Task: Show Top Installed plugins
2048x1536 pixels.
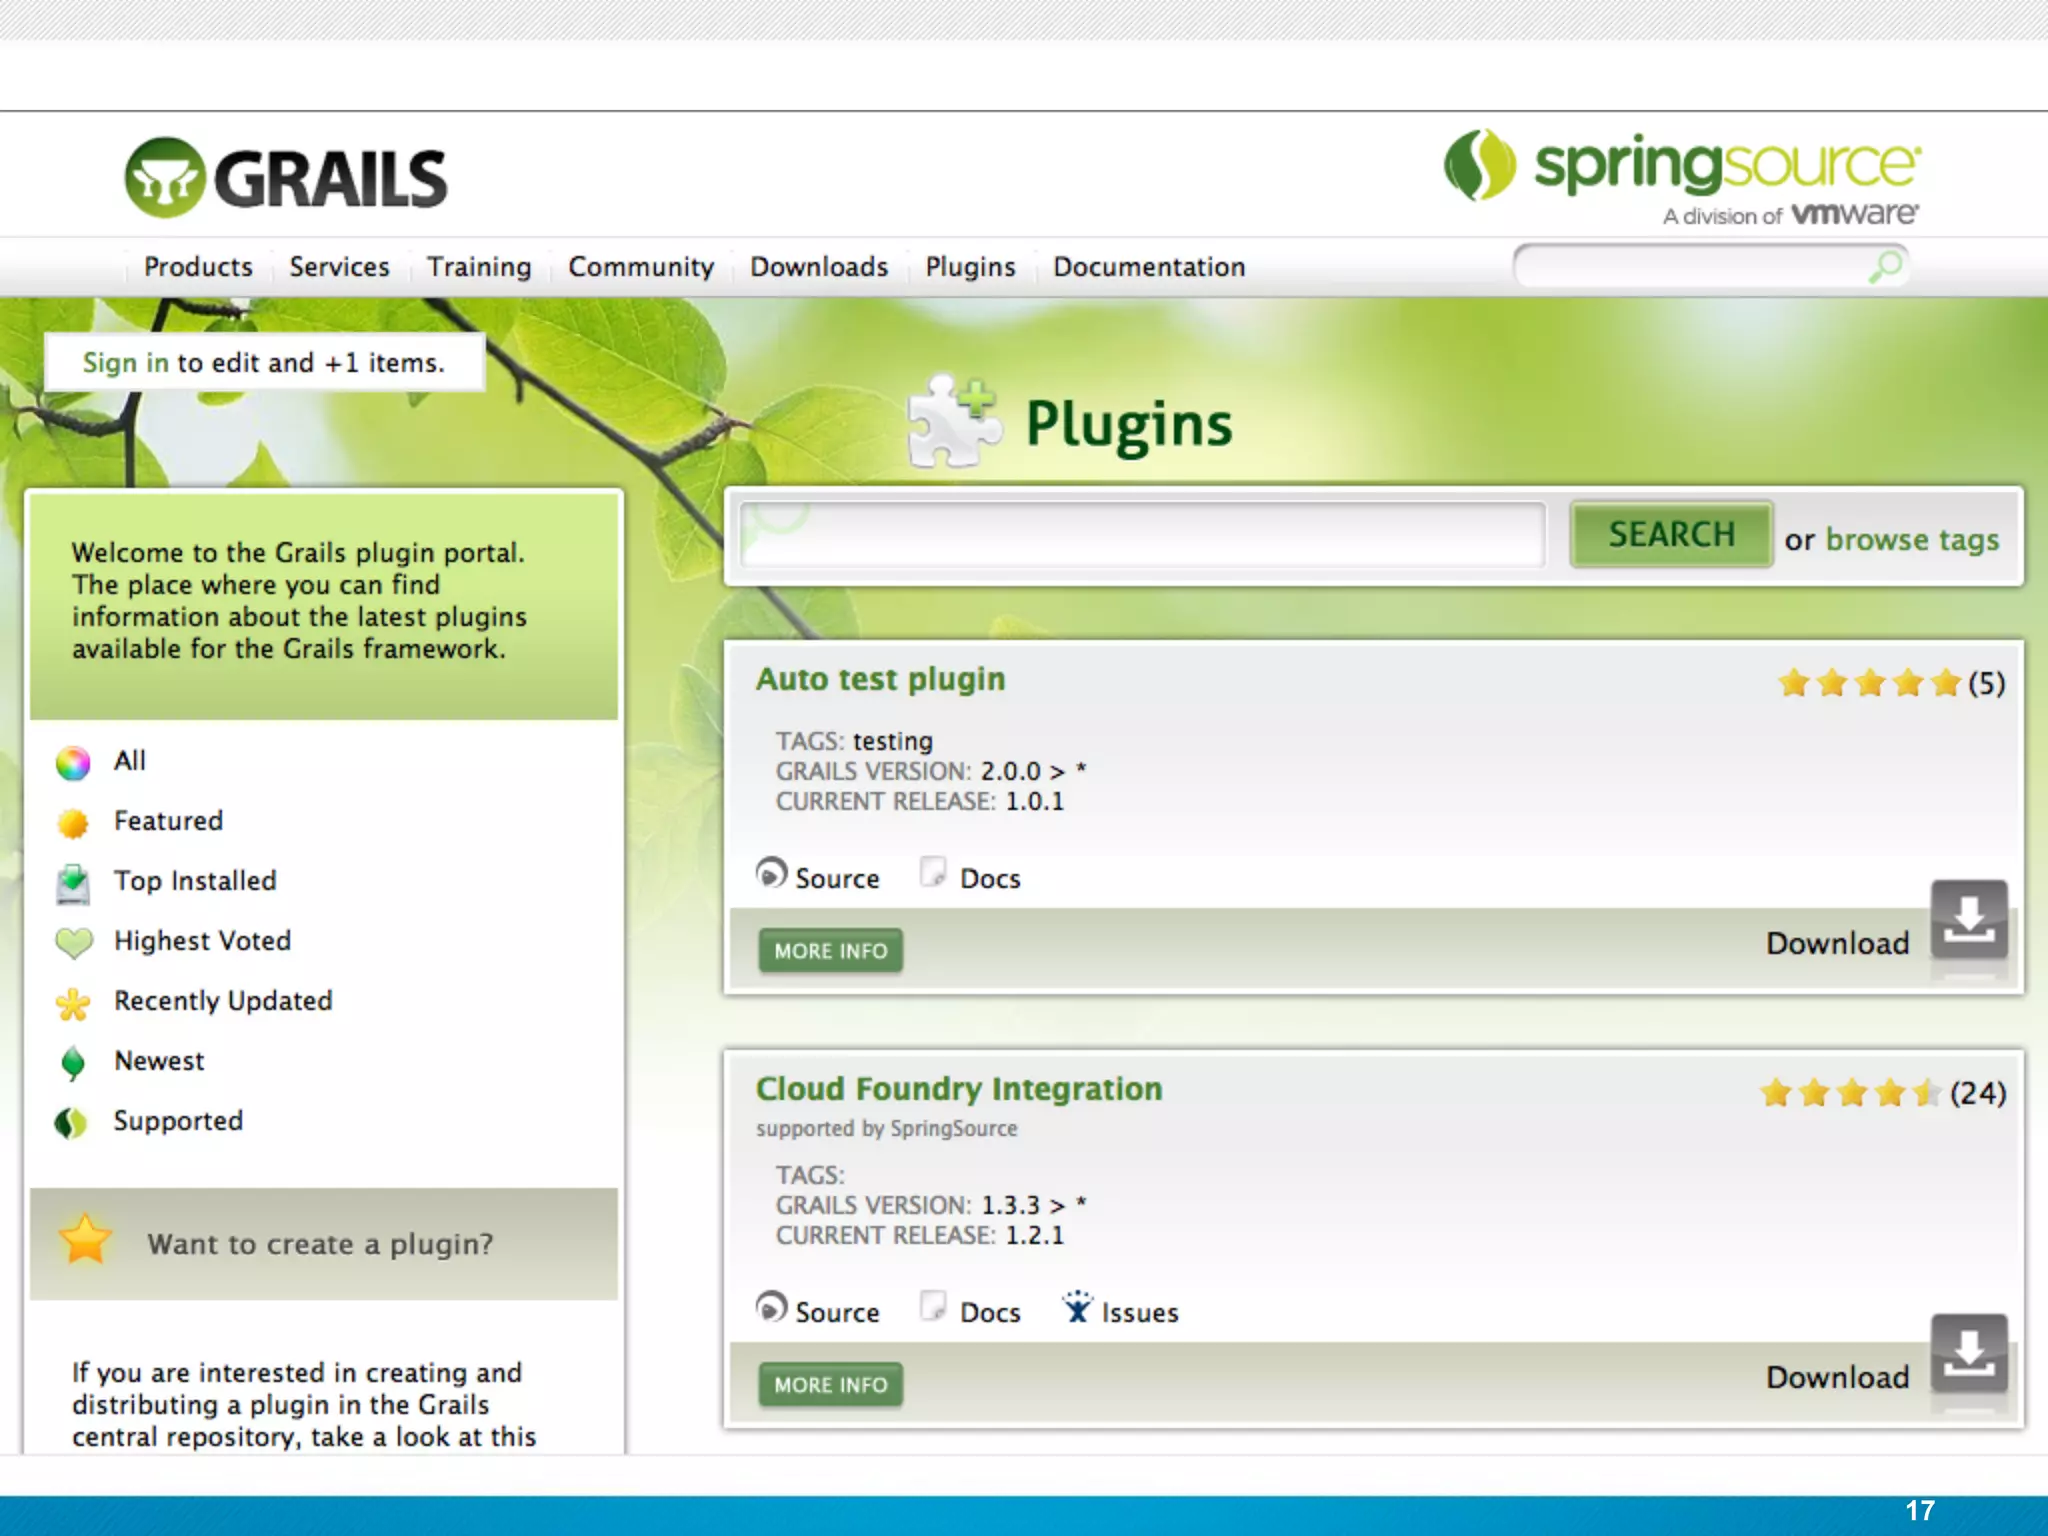Action: click(x=194, y=881)
